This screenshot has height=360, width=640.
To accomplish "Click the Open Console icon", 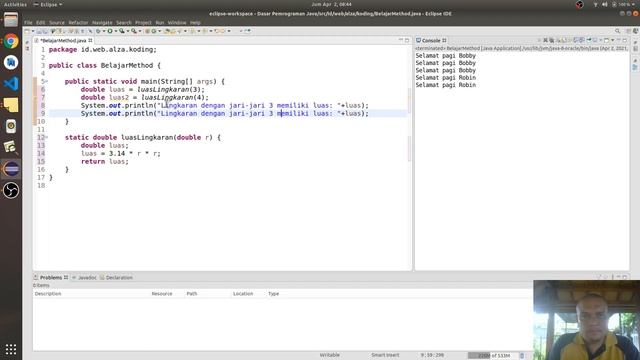I will [x=607, y=40].
